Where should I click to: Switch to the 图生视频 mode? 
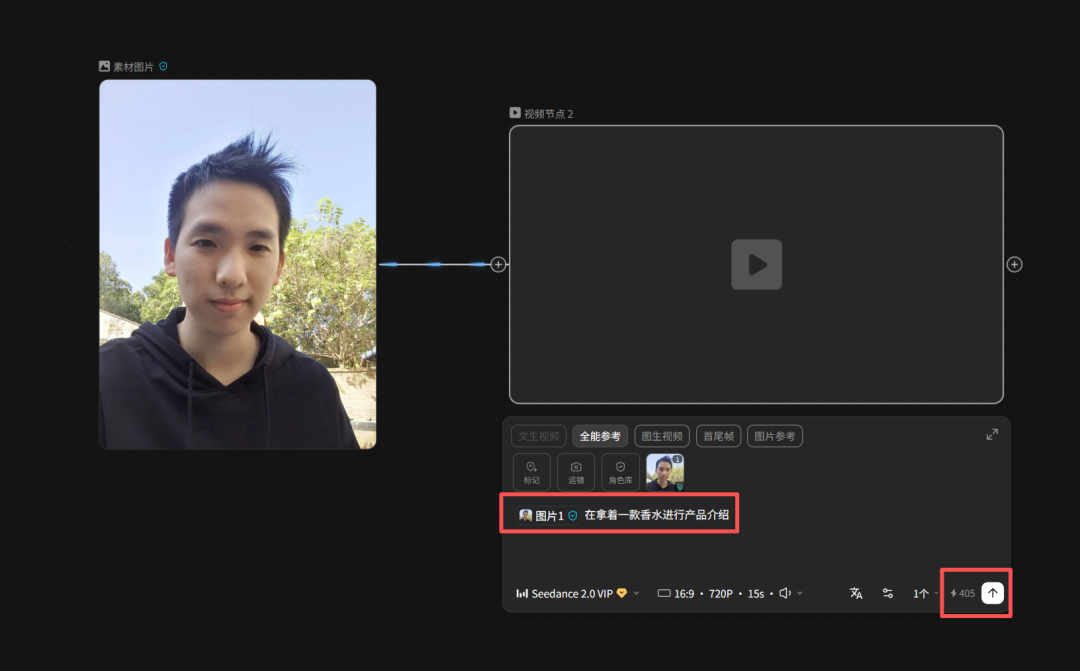click(x=661, y=436)
